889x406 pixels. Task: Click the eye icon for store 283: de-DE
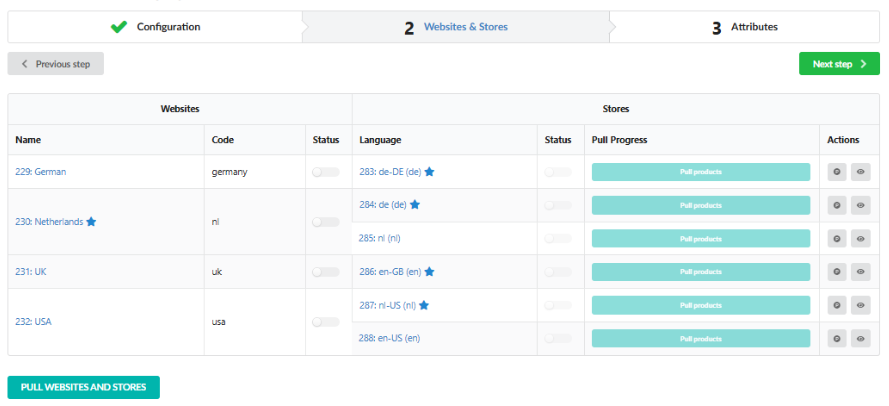(x=860, y=172)
